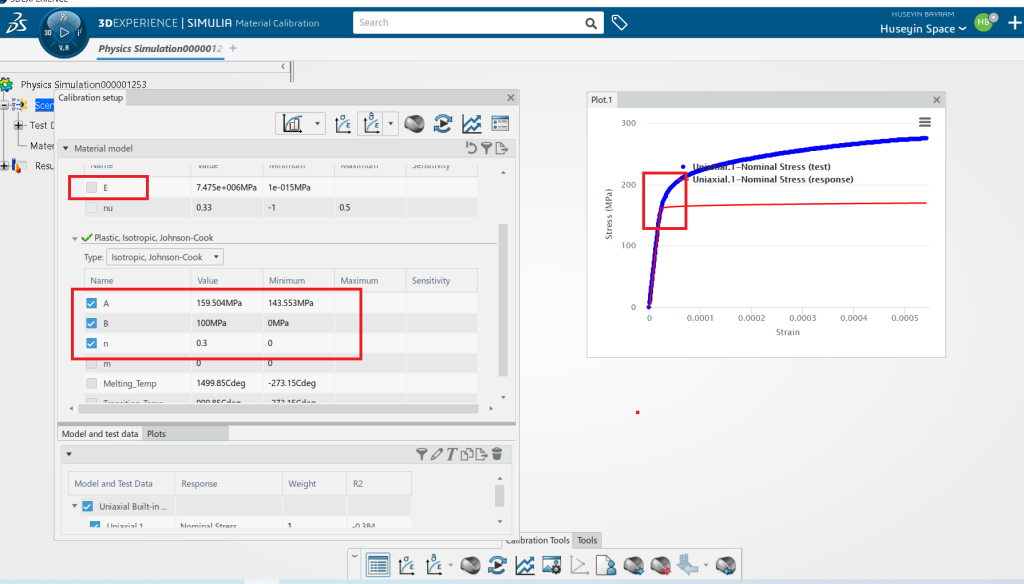Screen dimensions: 1024x584
Task: Click the refresh-play icon in Calibration setup toolbar
Action: click(442, 123)
